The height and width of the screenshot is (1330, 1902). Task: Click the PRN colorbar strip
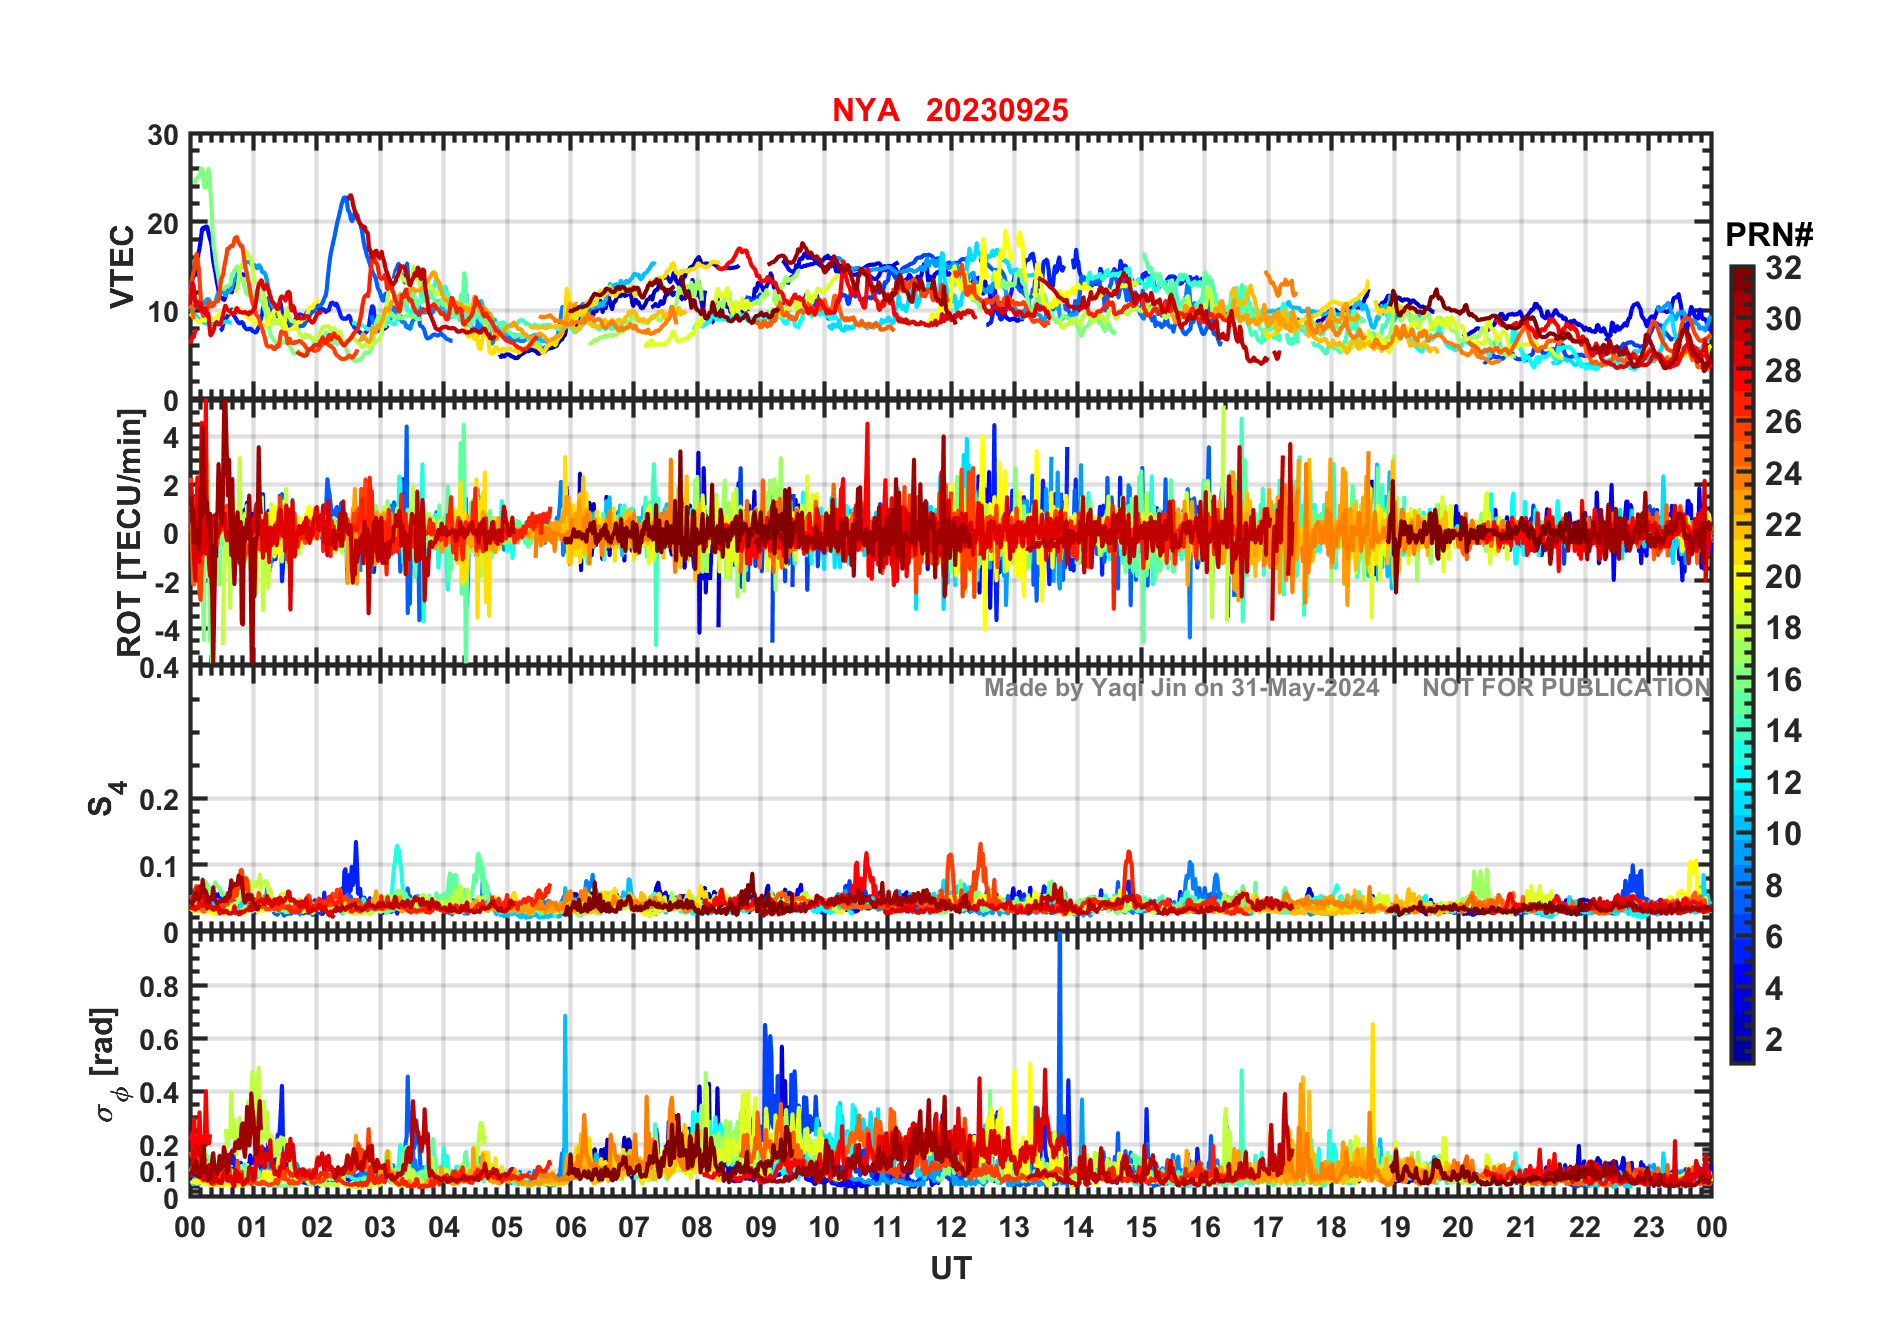coord(1741,664)
